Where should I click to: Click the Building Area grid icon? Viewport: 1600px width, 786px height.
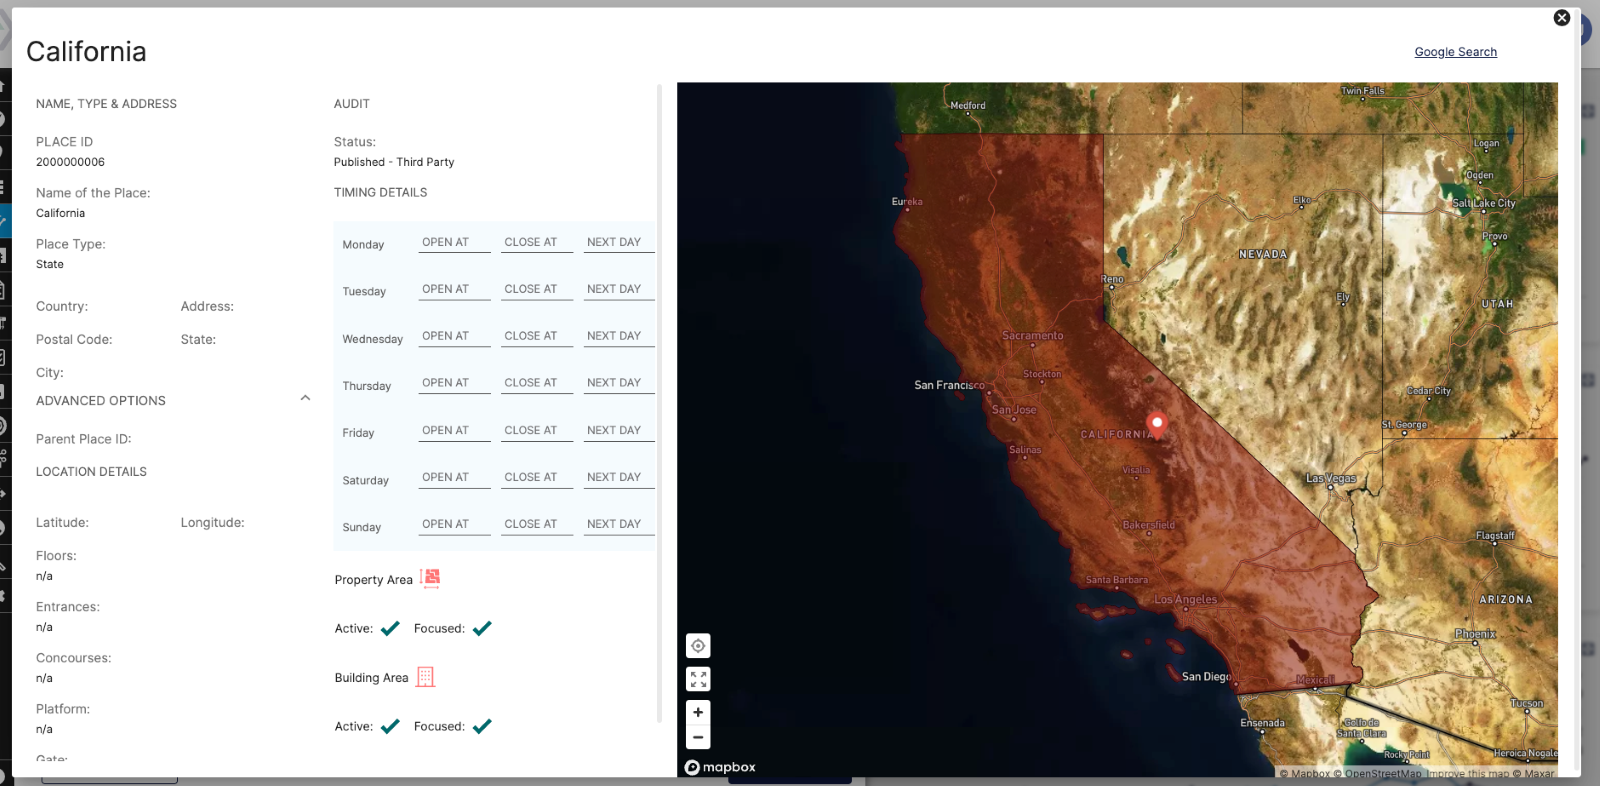[425, 677]
